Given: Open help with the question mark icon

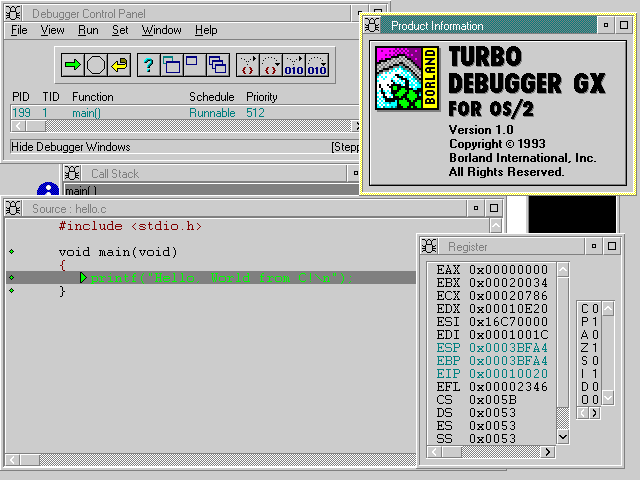Looking at the screenshot, I should [149, 65].
